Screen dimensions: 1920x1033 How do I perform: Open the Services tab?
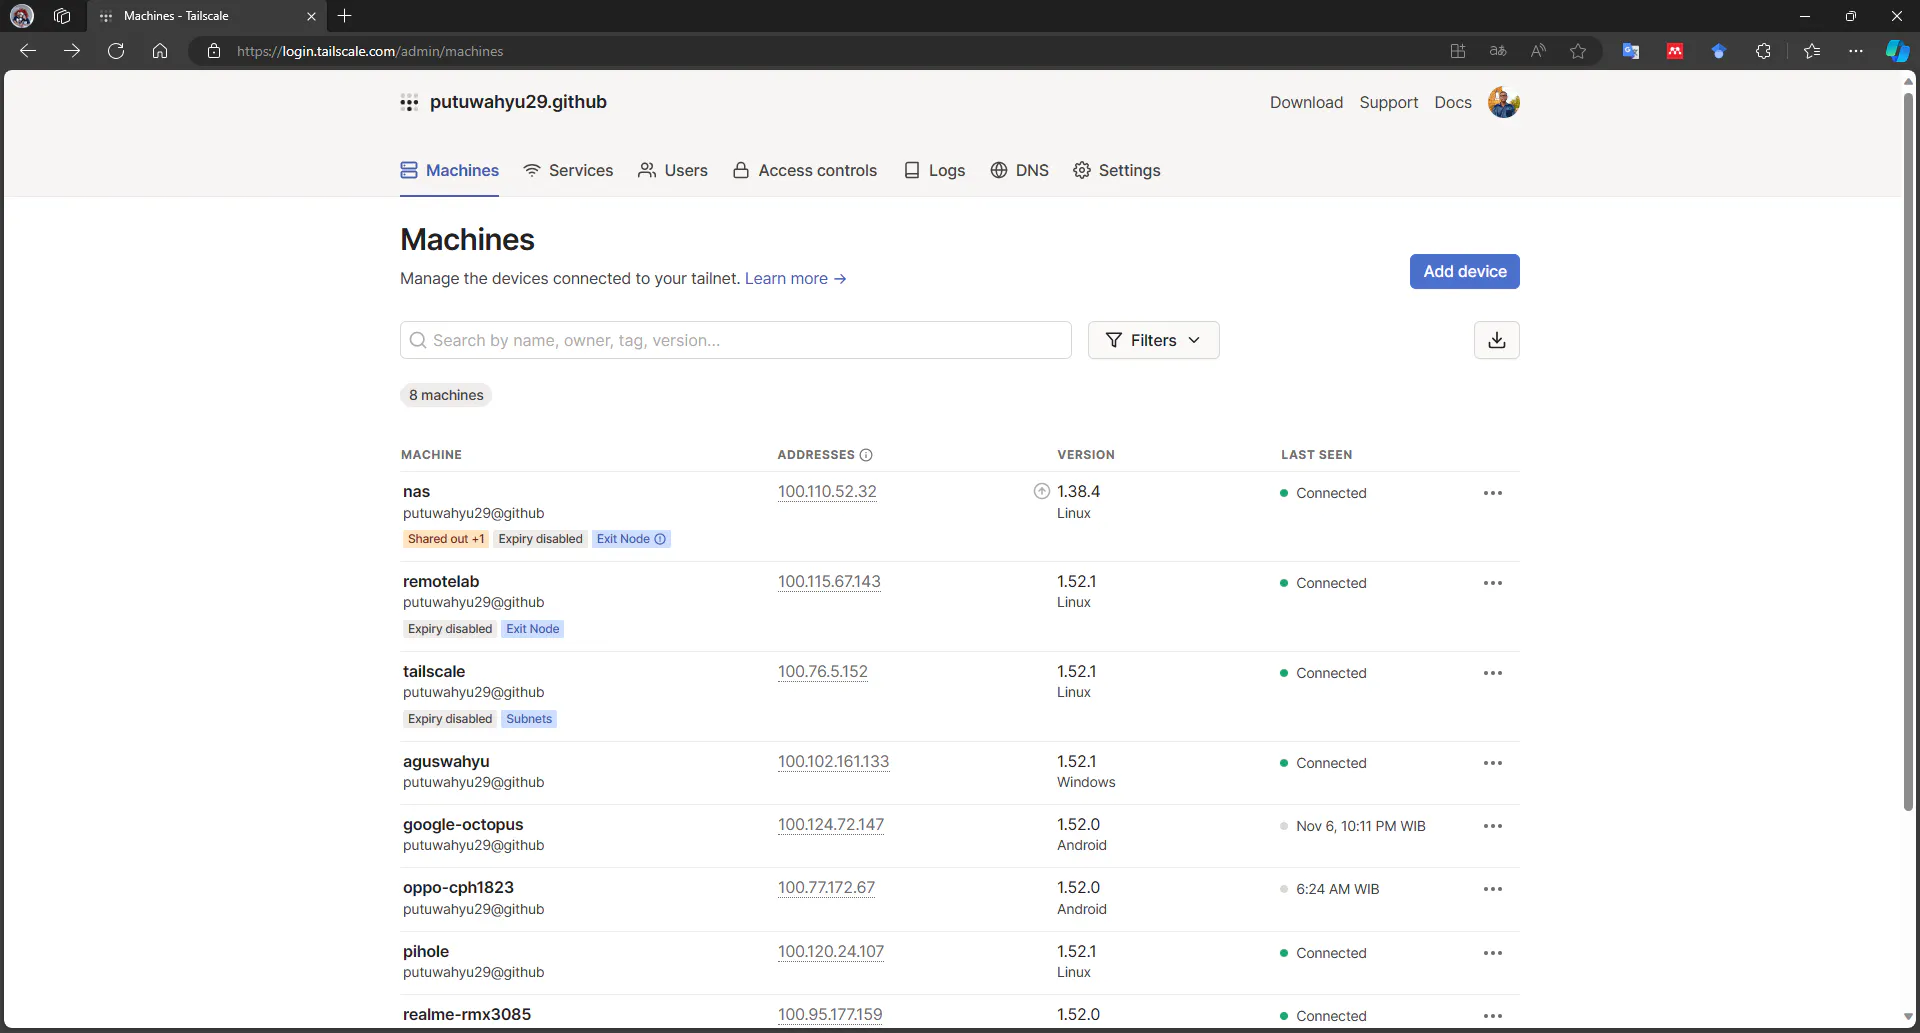point(568,171)
